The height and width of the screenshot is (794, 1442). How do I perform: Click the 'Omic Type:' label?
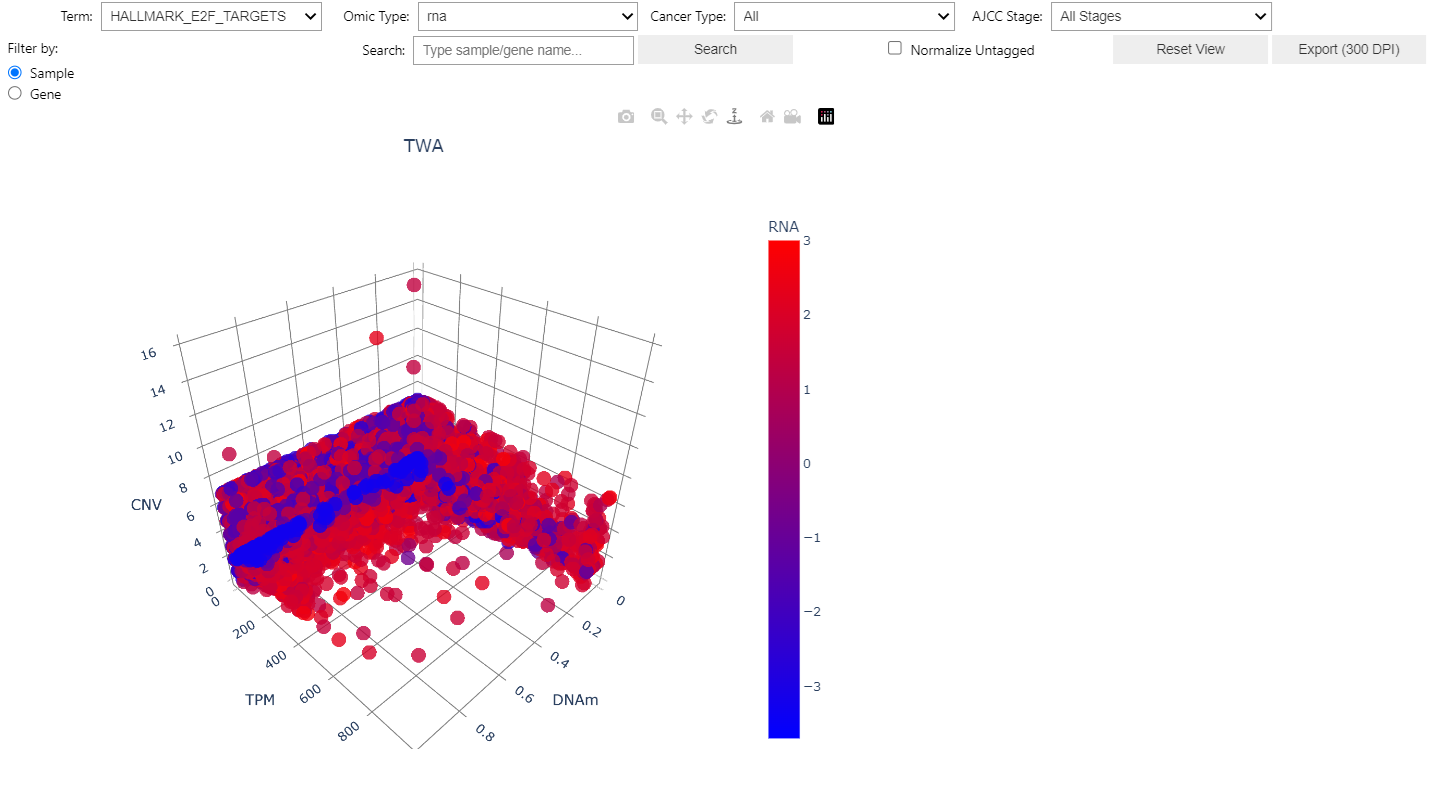[376, 16]
